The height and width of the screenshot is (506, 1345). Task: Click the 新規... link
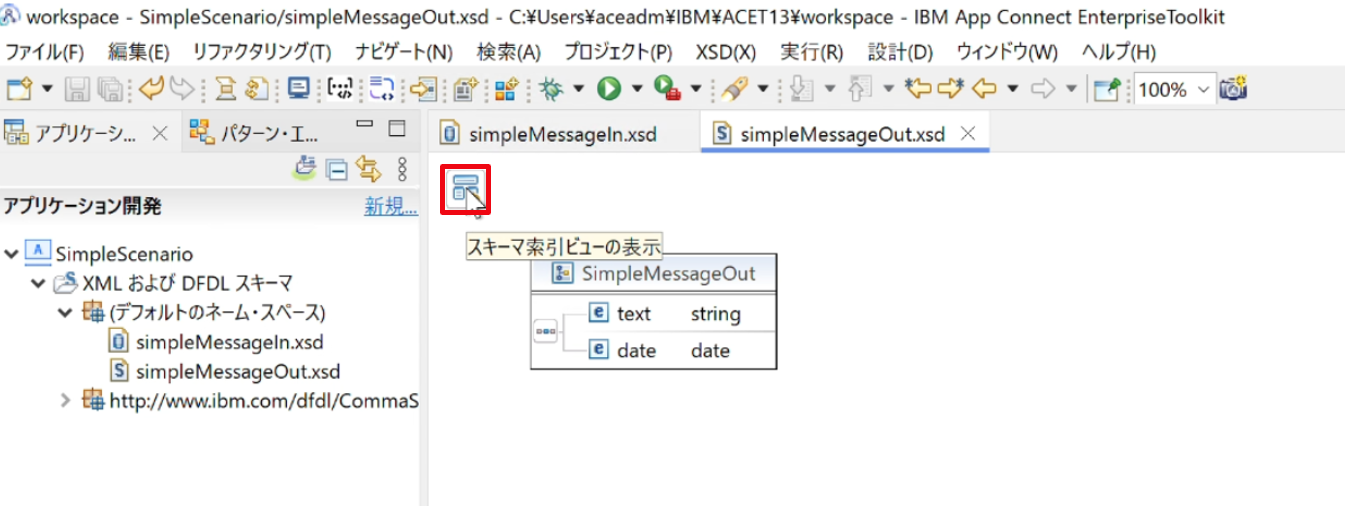pos(391,206)
